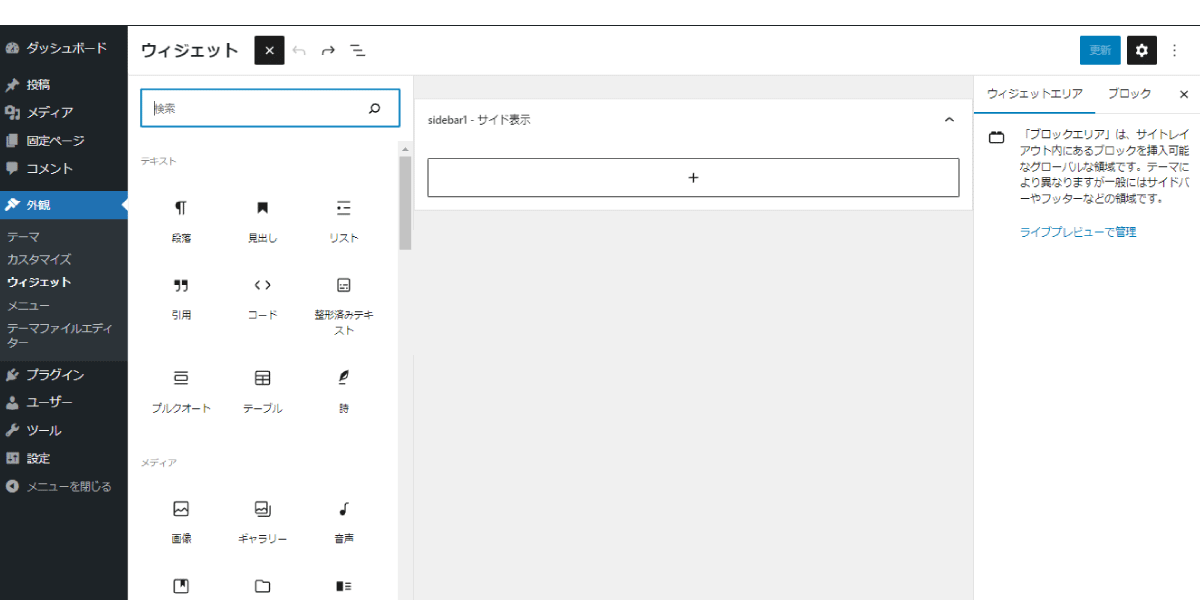Collapse the admin menu (メニューを閉じる)
The width and height of the screenshot is (1200, 600).
point(64,487)
